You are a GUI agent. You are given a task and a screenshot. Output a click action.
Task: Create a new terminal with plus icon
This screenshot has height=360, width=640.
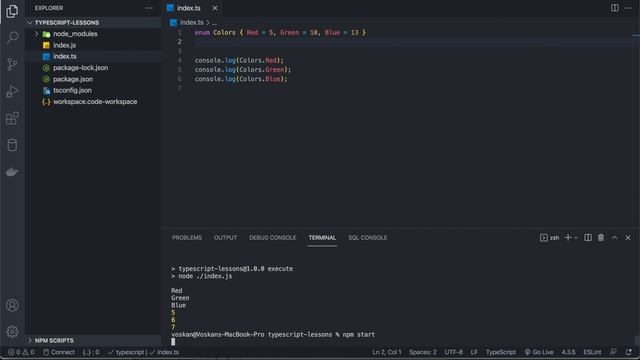(x=567, y=238)
